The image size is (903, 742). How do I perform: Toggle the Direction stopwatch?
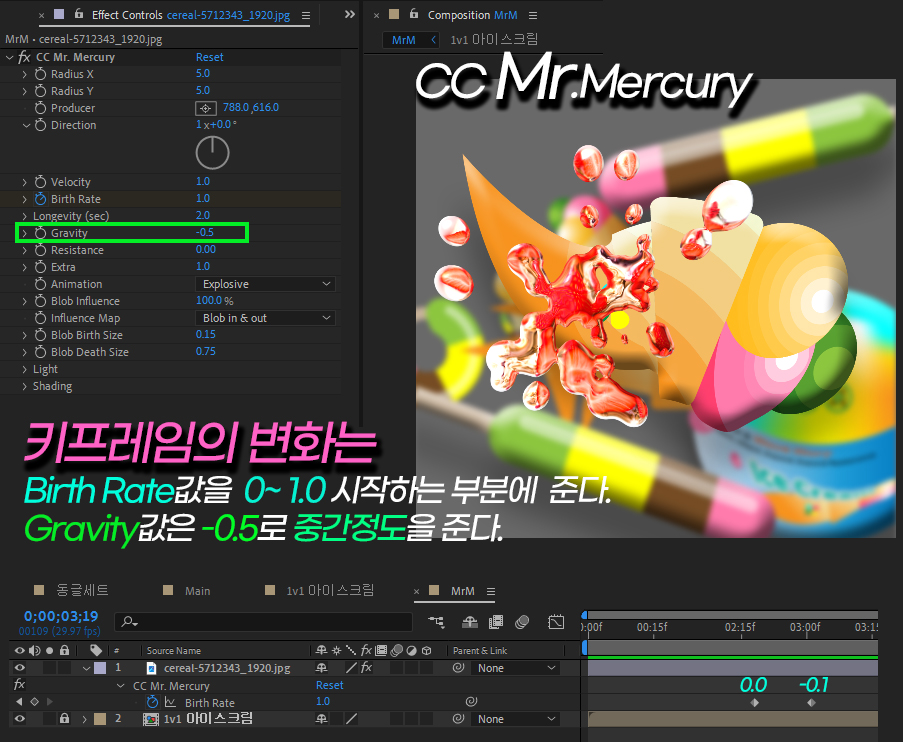[40, 125]
